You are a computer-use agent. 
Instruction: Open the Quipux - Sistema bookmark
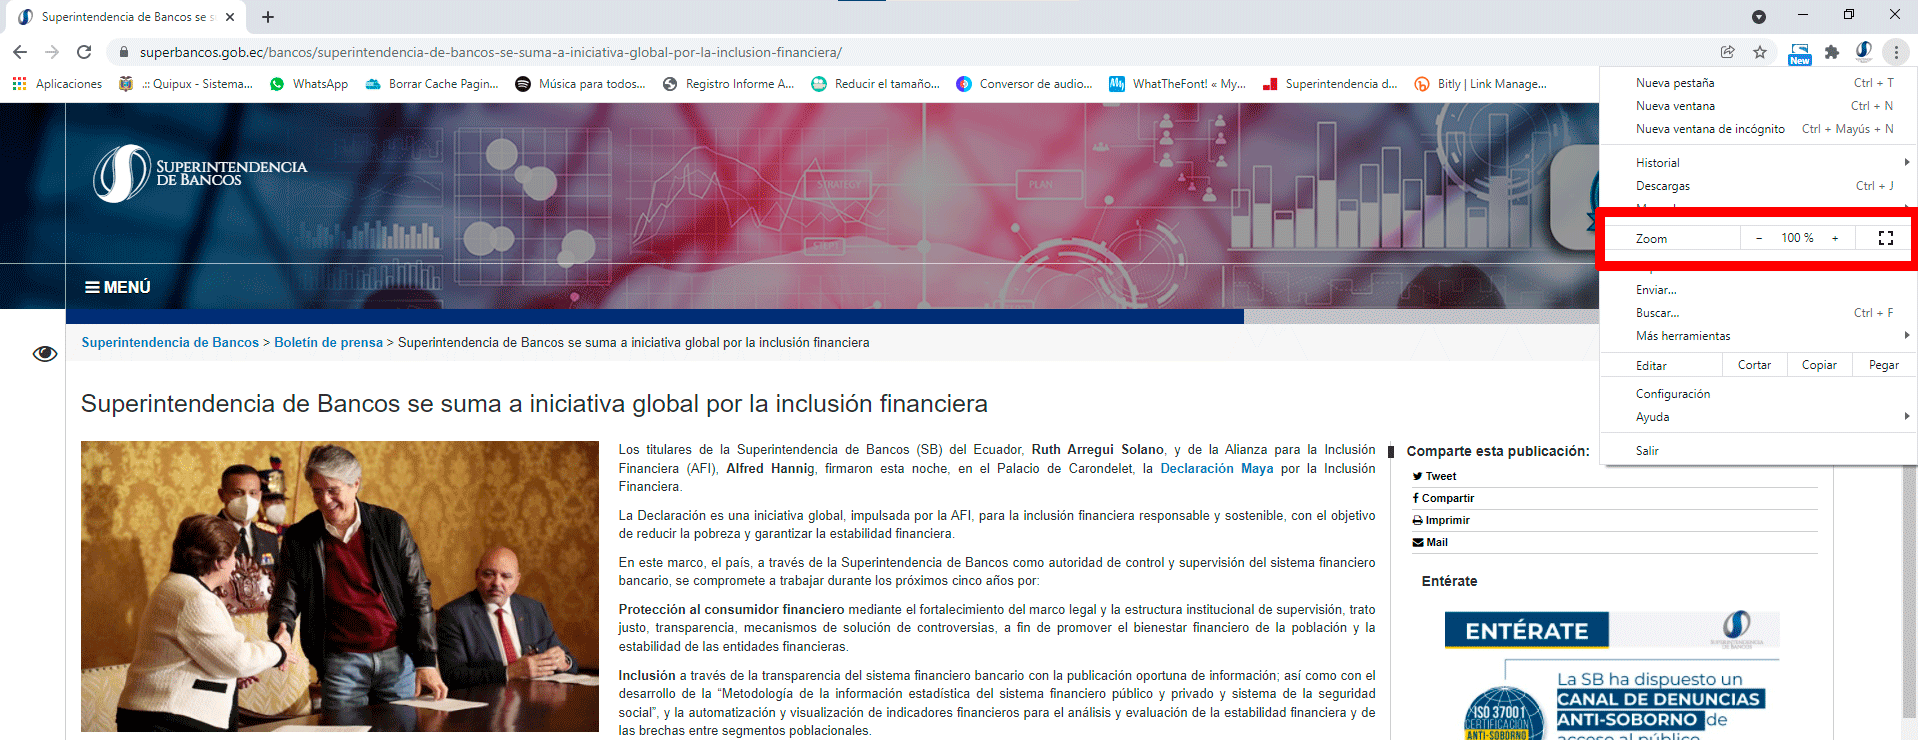click(x=185, y=84)
